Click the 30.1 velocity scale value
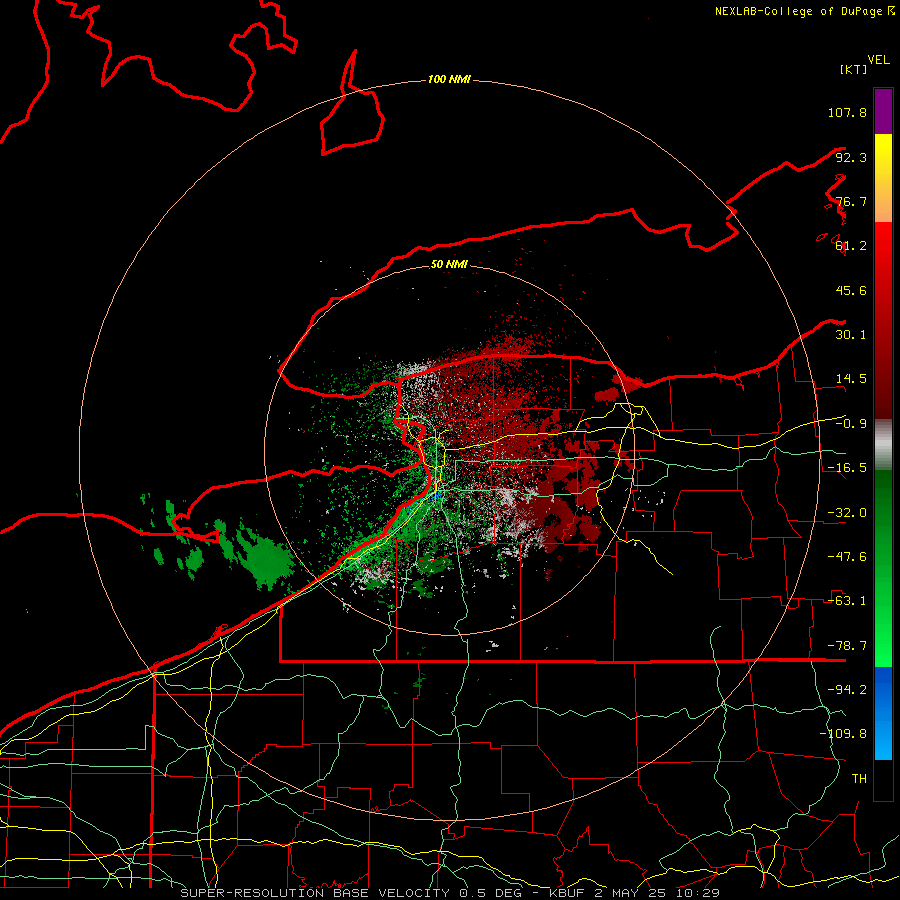The width and height of the screenshot is (900, 900). 851,335
